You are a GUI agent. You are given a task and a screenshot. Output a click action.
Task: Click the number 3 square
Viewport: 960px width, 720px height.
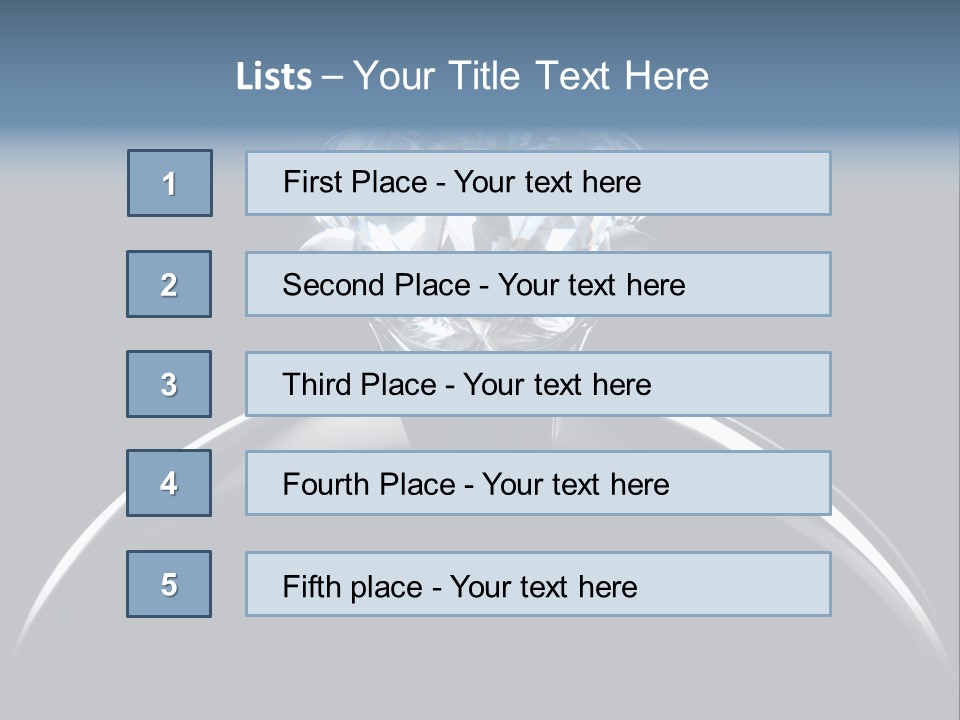pyautogui.click(x=169, y=384)
